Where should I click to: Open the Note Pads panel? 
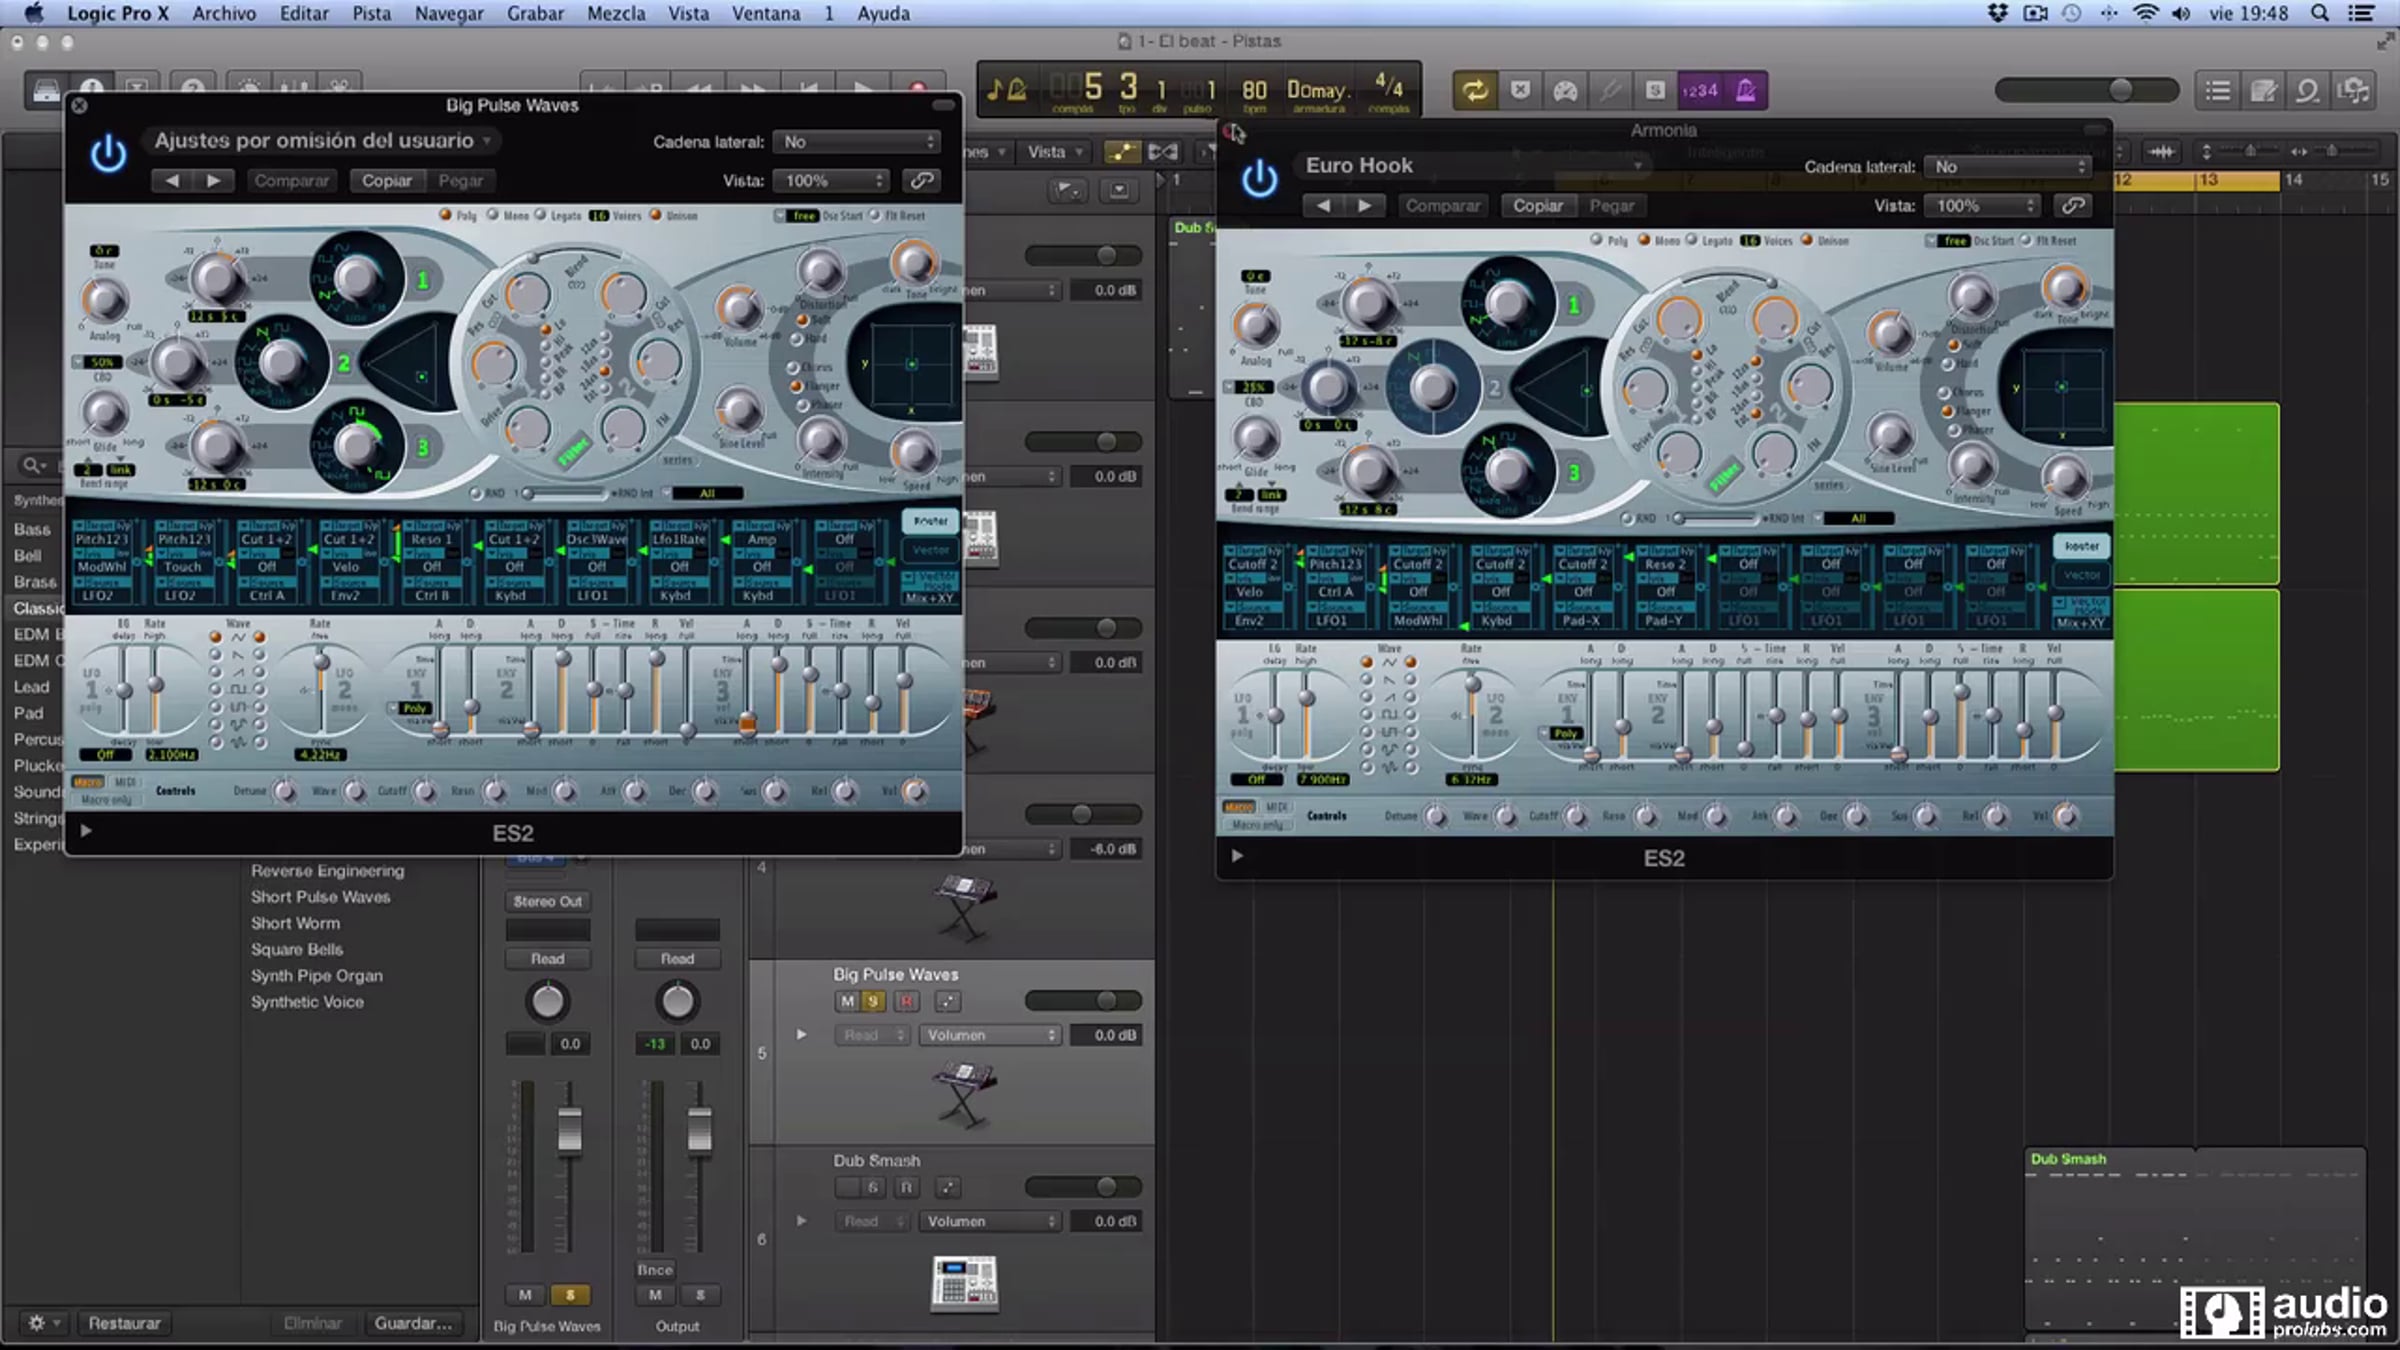coord(2263,91)
